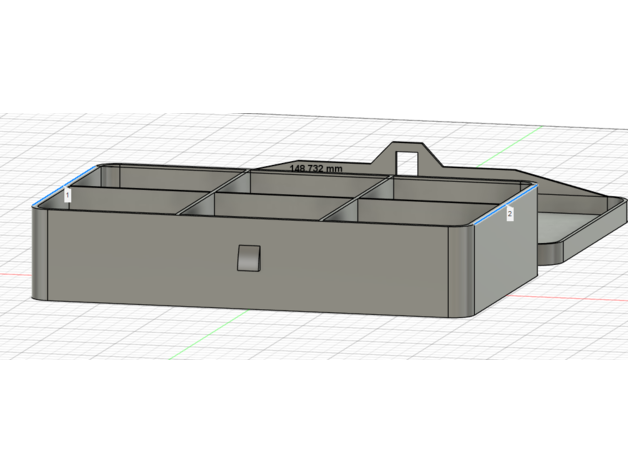Select the box's rounded front-right corner
Image resolution: width=628 pixels, height=472 pixels.
pos(461,270)
